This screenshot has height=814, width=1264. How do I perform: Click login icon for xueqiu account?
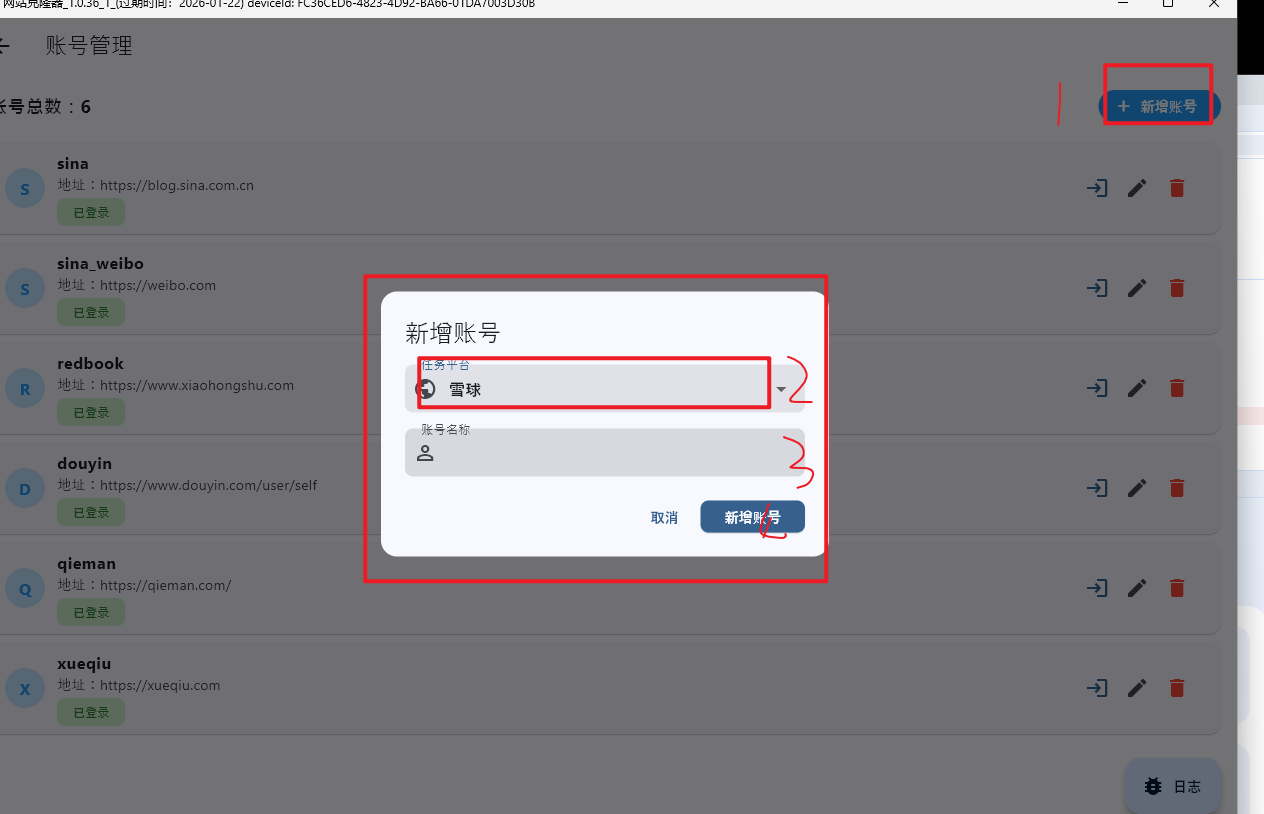[1097, 688]
